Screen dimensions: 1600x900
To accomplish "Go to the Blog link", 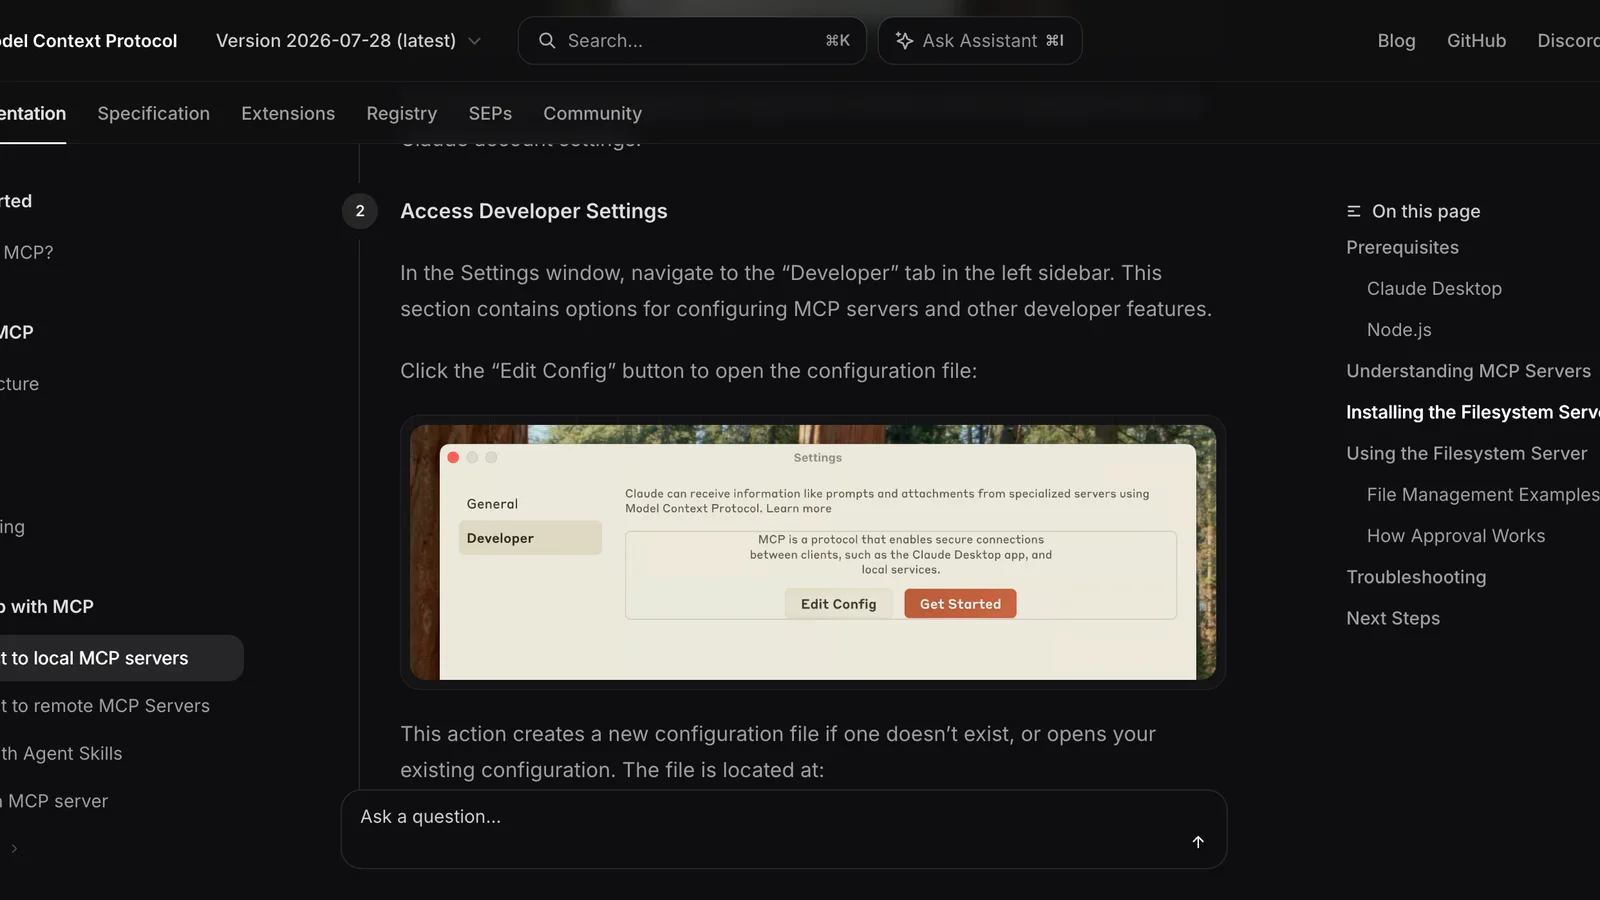I will click(1396, 41).
